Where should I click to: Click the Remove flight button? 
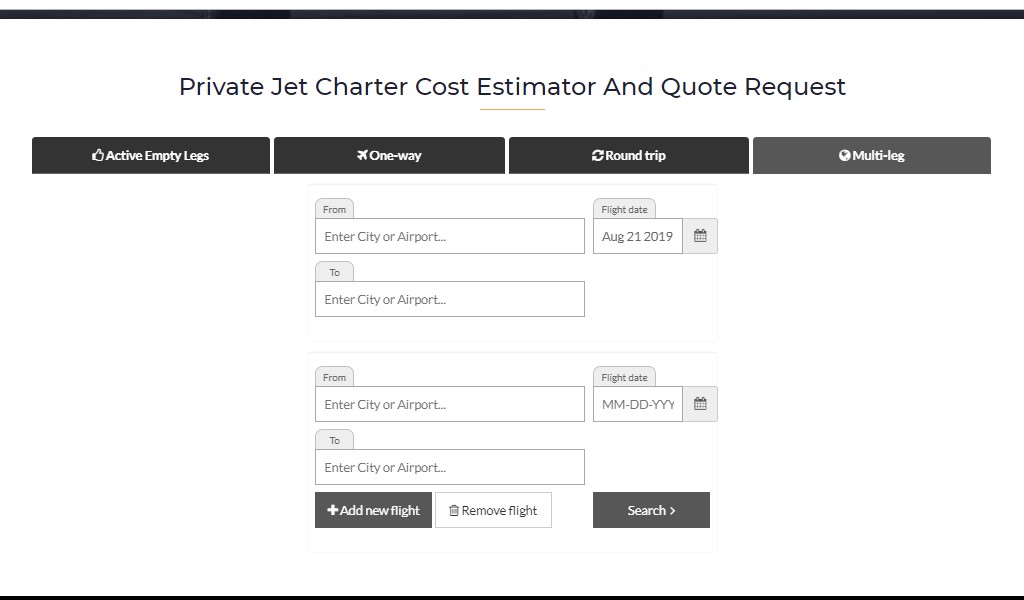pyautogui.click(x=493, y=510)
